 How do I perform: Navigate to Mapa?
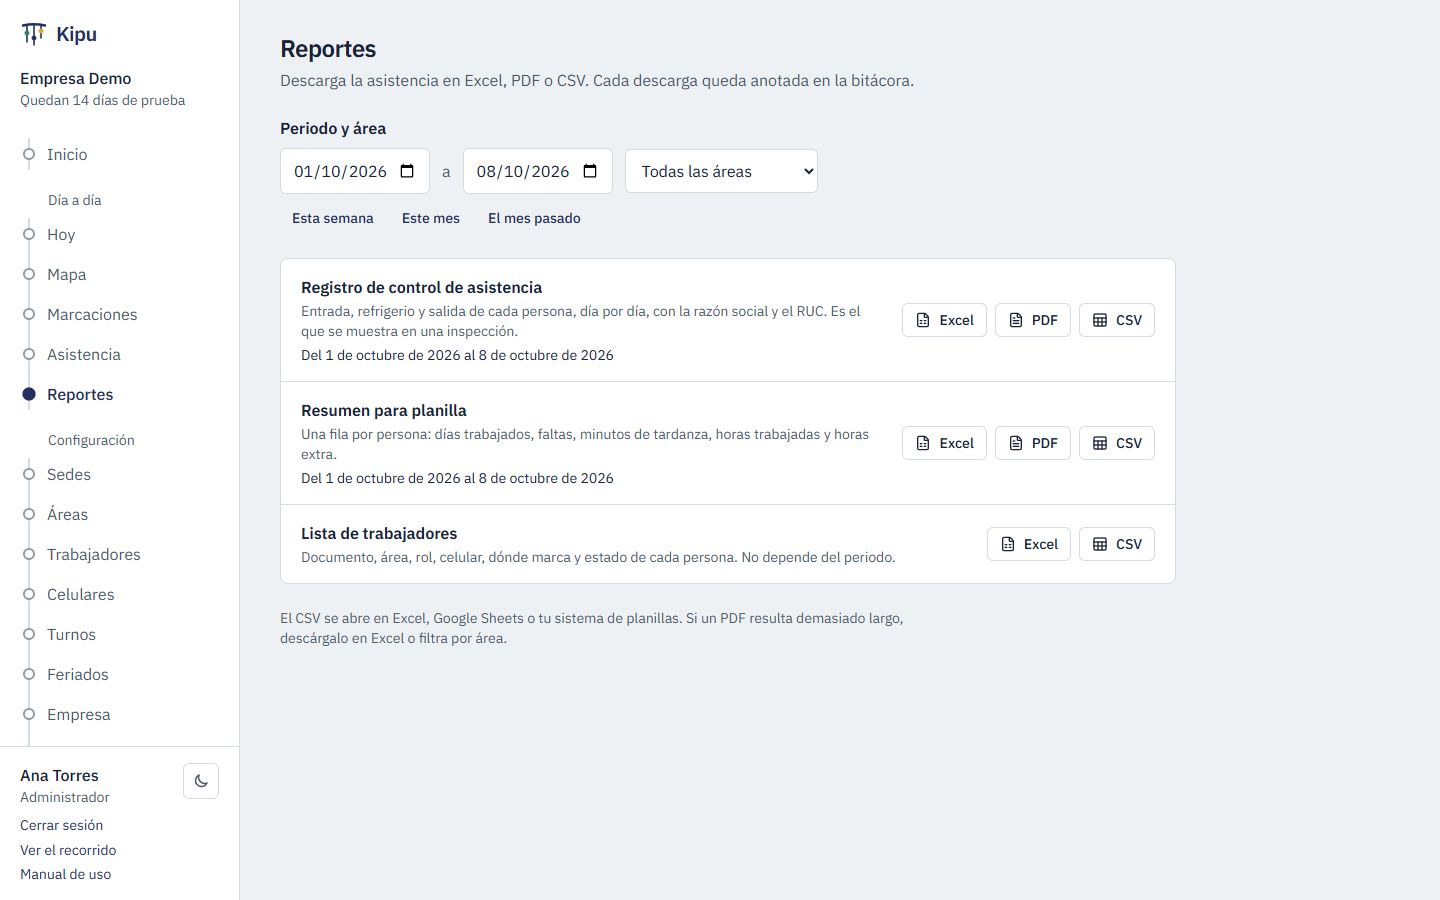pos(66,274)
